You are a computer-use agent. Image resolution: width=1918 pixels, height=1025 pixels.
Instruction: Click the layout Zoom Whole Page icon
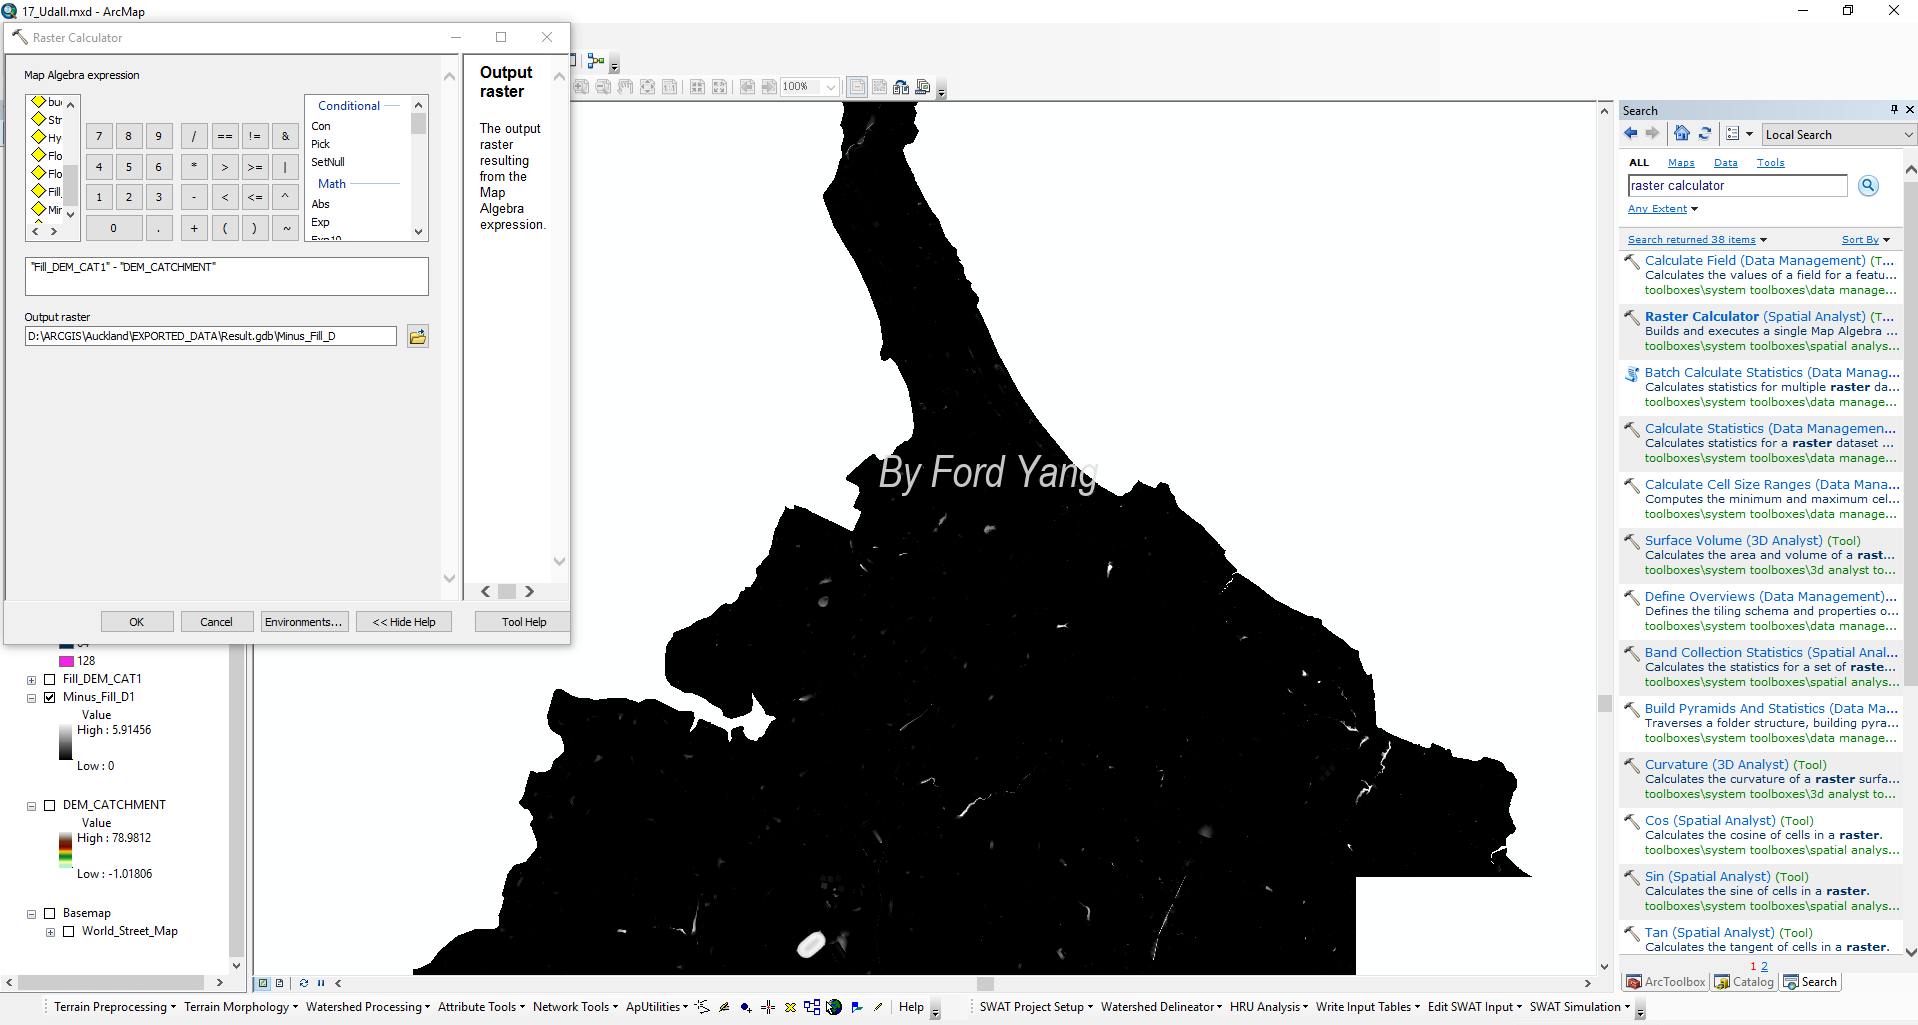coord(647,87)
